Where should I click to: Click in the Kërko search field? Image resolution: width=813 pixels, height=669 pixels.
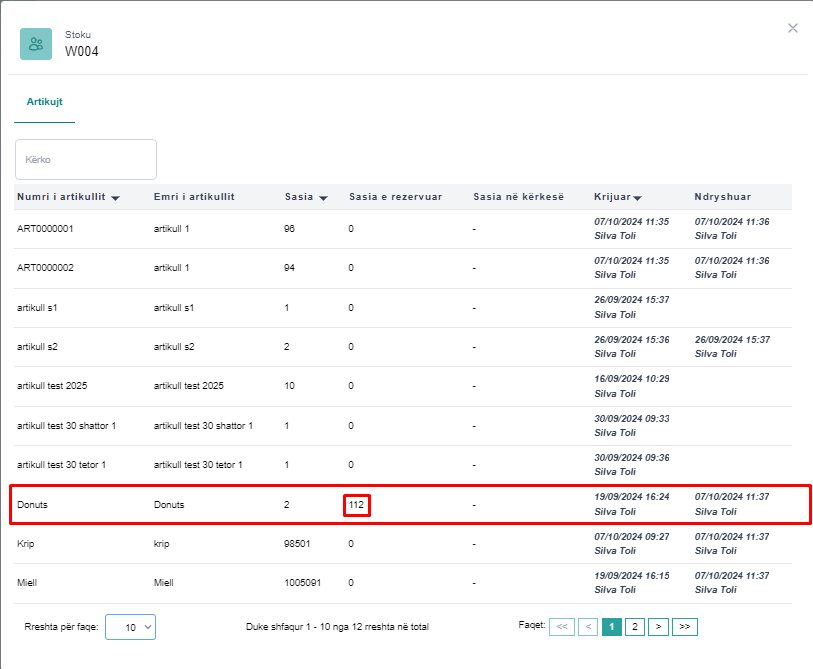click(86, 160)
